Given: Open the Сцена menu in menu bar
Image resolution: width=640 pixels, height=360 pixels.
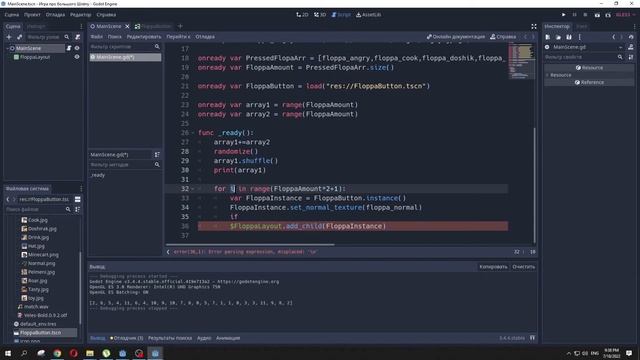Looking at the screenshot, I should click(12, 15).
